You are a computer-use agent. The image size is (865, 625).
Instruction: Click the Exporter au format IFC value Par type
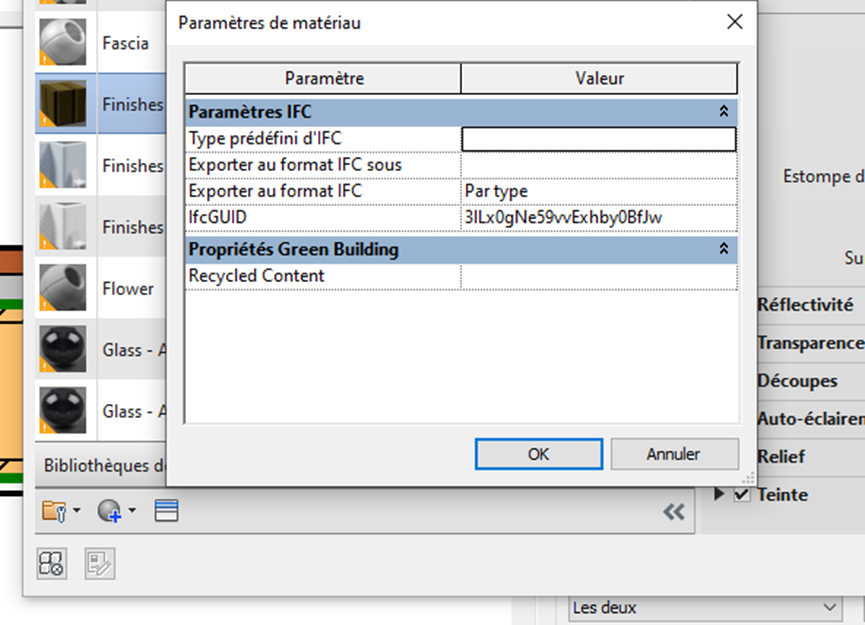(598, 190)
